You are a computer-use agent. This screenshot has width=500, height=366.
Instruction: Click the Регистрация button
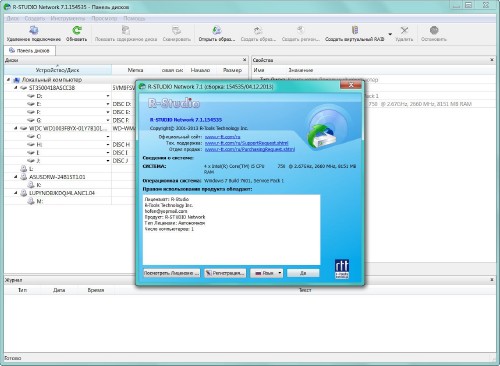tap(225, 273)
